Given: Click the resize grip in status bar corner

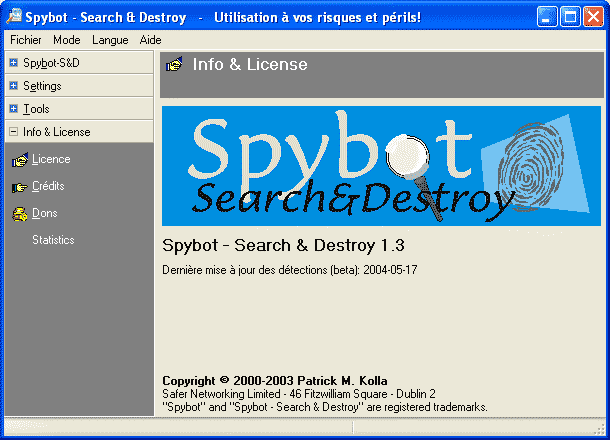Looking at the screenshot, I should (601, 429).
